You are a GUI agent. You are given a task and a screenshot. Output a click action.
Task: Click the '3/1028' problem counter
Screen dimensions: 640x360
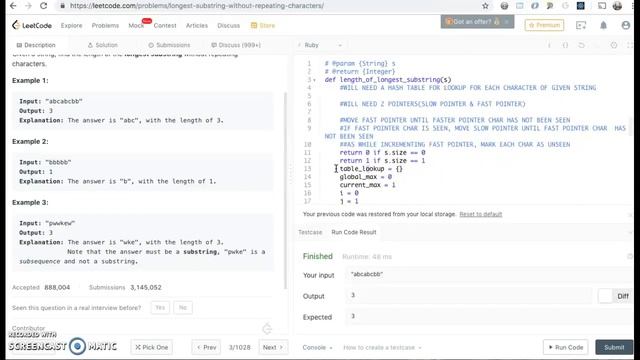point(240,347)
